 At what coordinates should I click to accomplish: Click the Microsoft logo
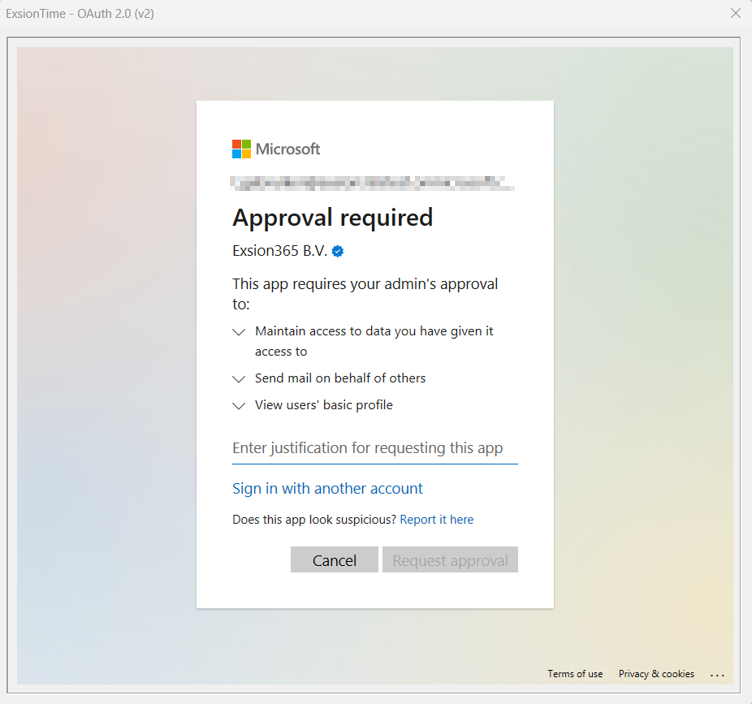(276, 149)
